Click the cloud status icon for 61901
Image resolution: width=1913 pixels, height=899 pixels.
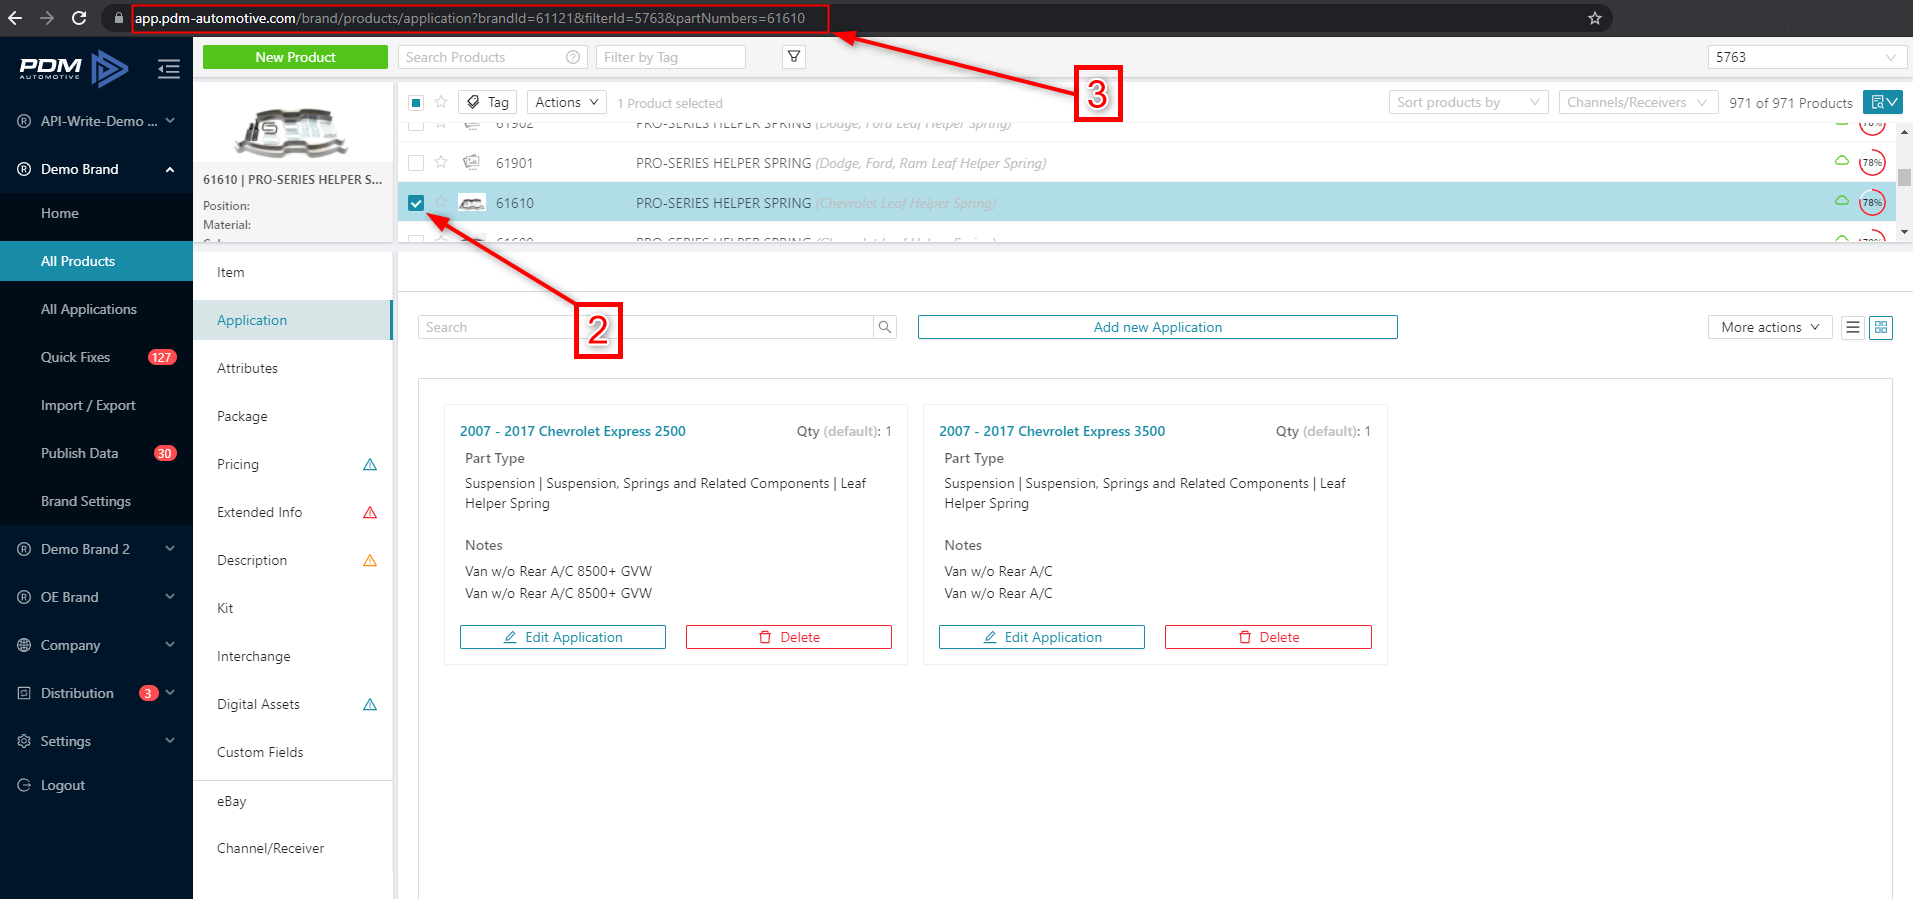(1841, 160)
